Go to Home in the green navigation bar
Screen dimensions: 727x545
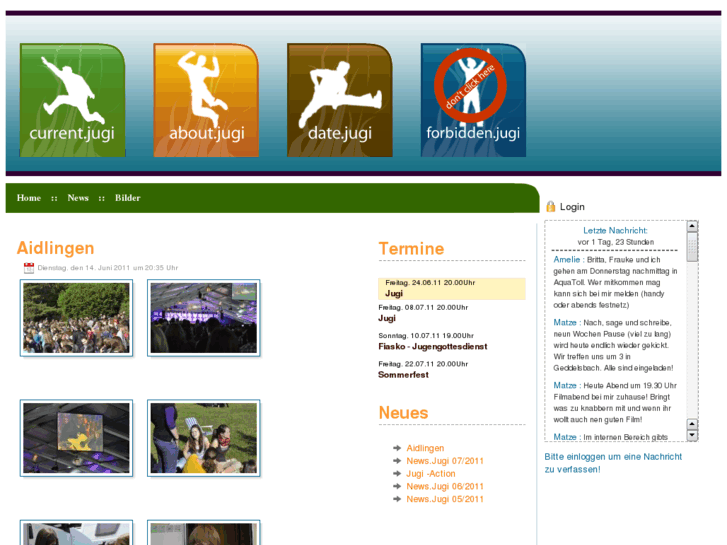29,198
